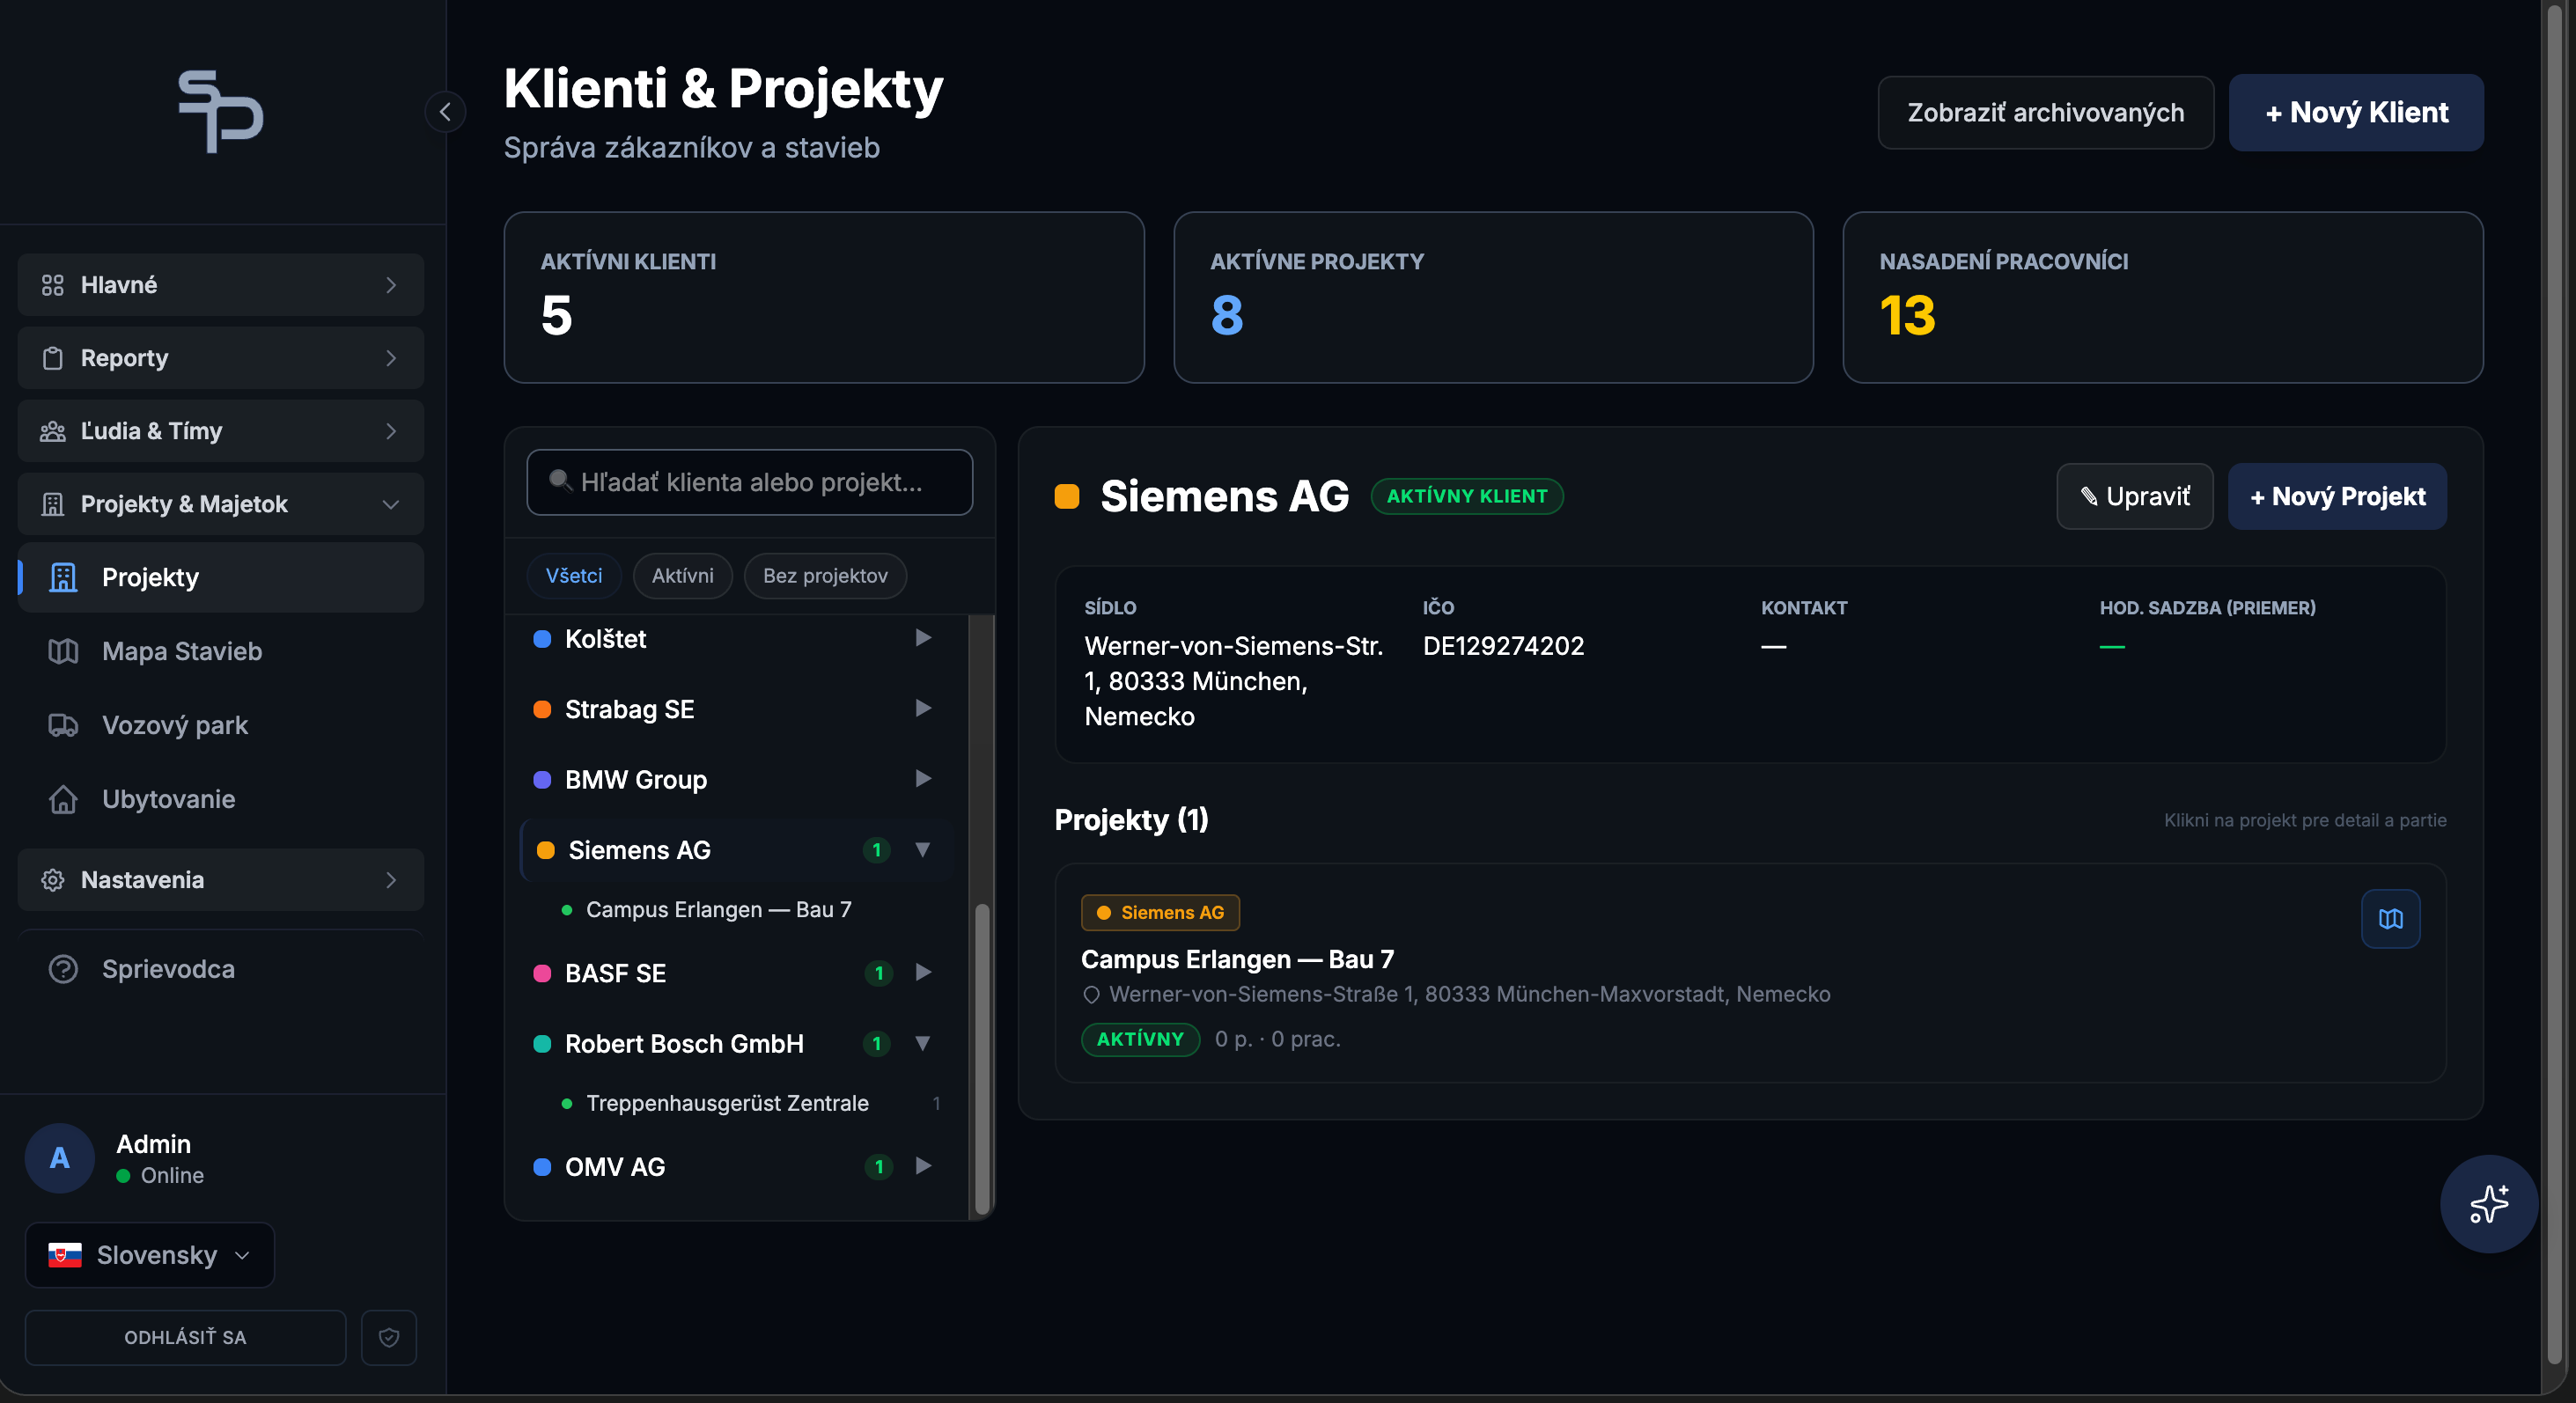Viewport: 2576px width, 1403px height.
Task: Open map for Campus Erlangen project
Action: (2390, 918)
